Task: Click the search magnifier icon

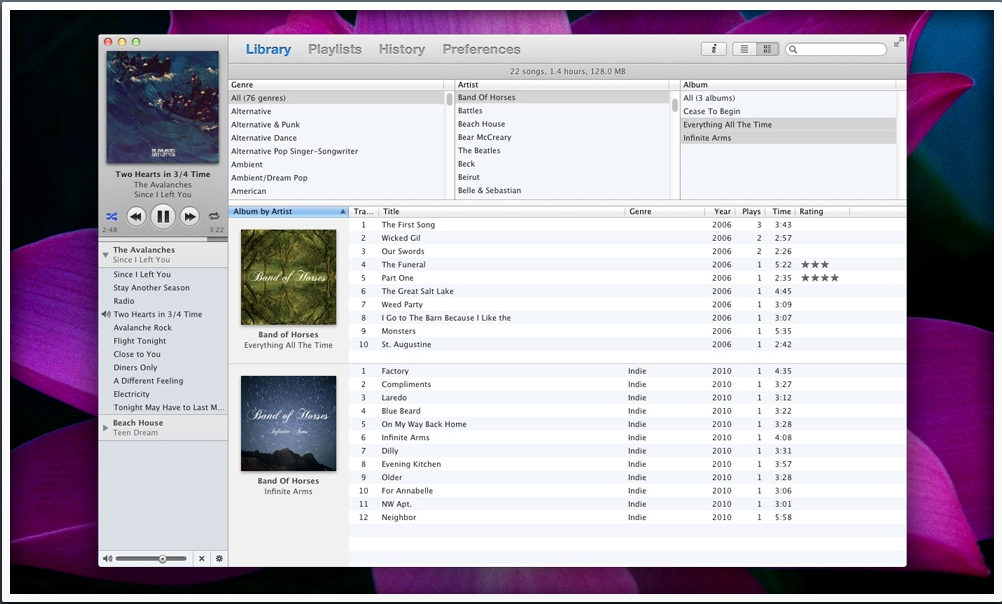Action: point(793,49)
